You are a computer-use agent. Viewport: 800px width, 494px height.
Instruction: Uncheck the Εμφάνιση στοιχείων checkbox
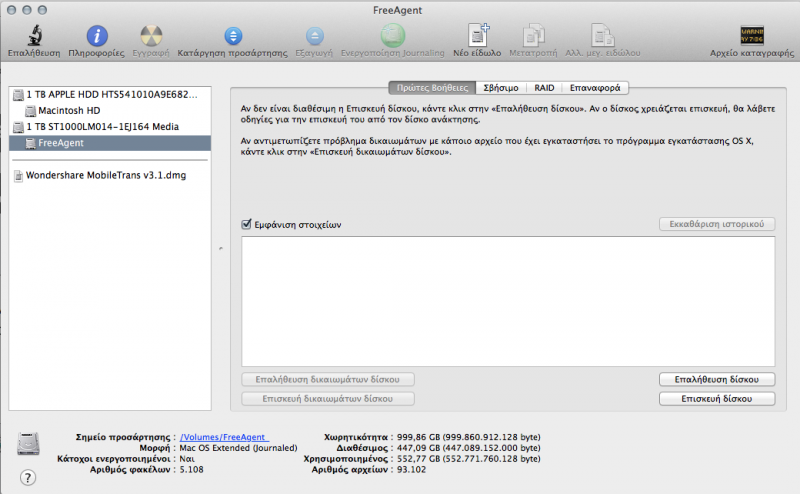tap(246, 224)
